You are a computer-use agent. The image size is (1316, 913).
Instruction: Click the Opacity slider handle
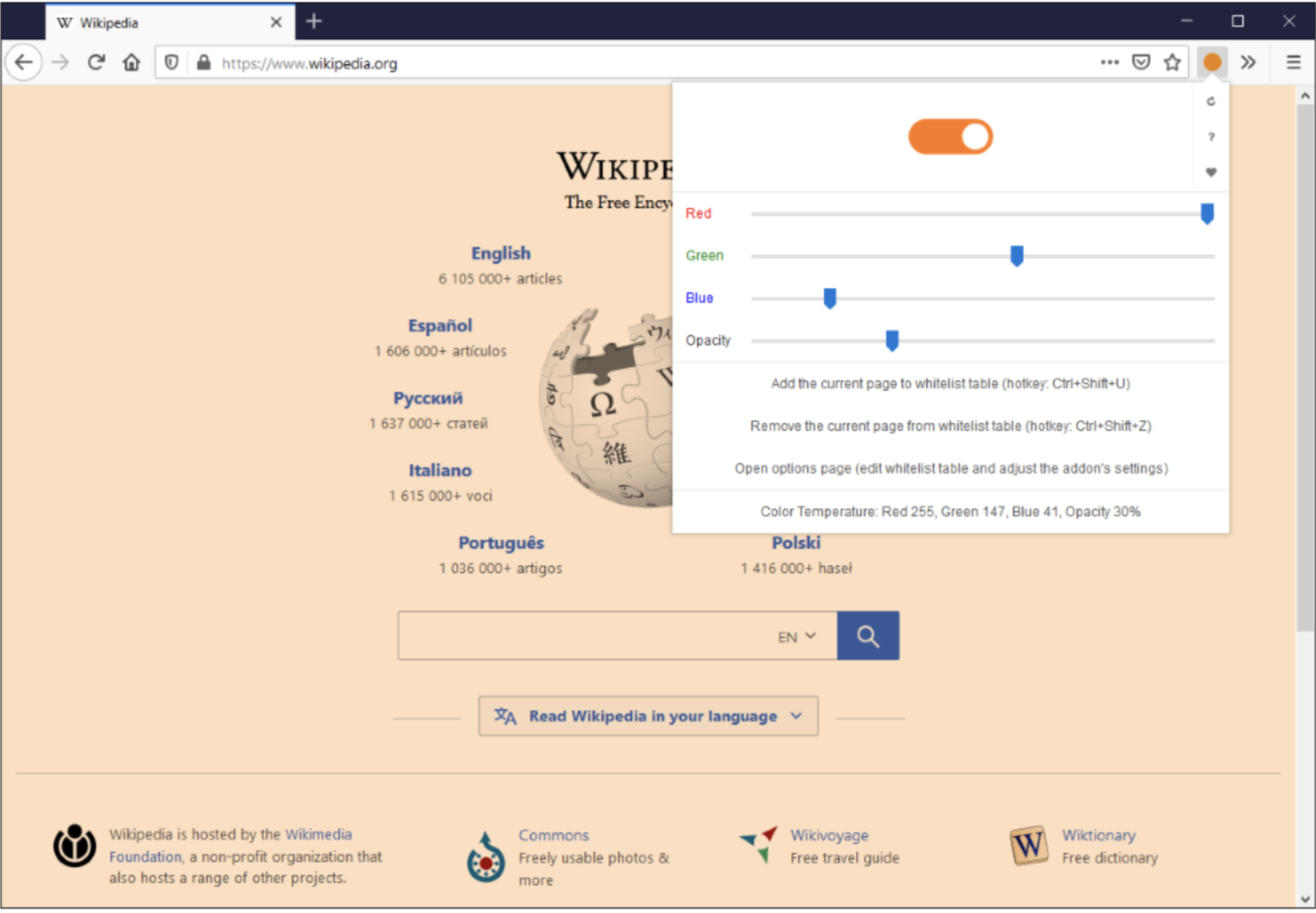pyautogui.click(x=892, y=341)
